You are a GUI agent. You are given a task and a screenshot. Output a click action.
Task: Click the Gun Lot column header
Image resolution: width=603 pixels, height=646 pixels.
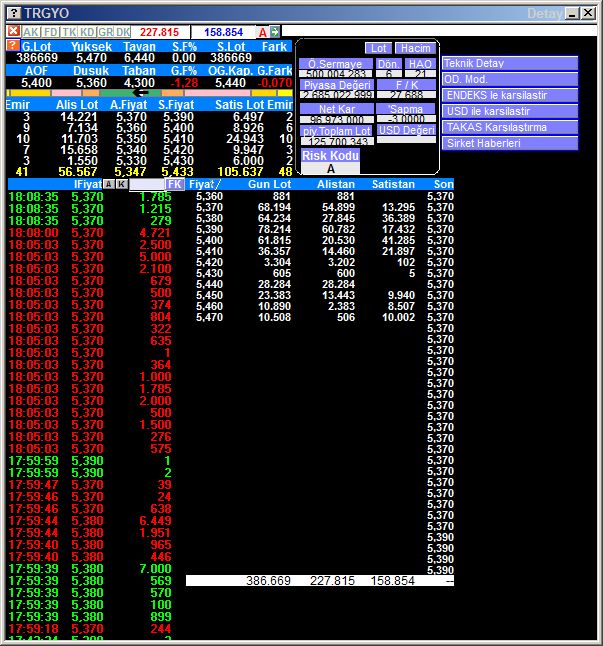tap(269, 184)
